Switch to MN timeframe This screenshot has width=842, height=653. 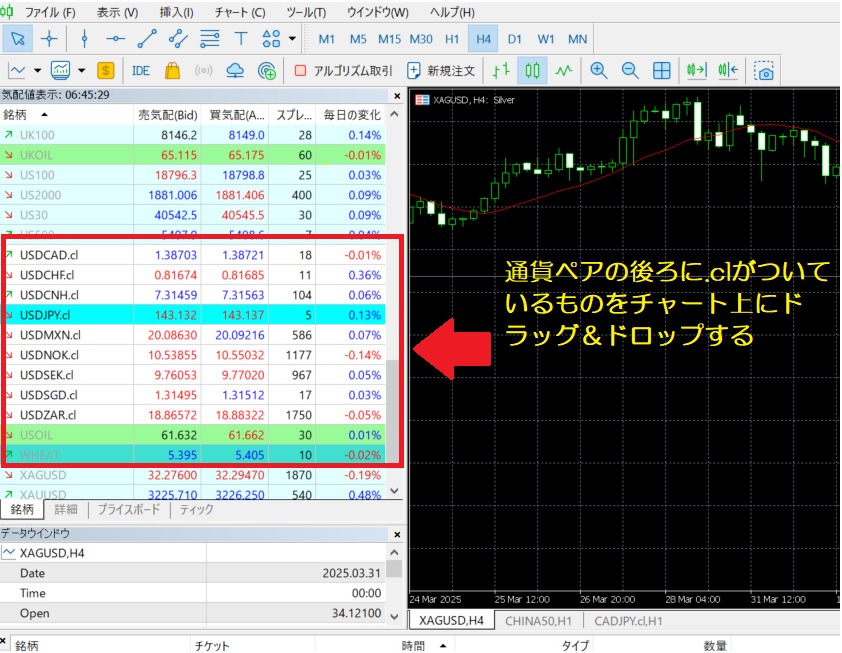[577, 39]
